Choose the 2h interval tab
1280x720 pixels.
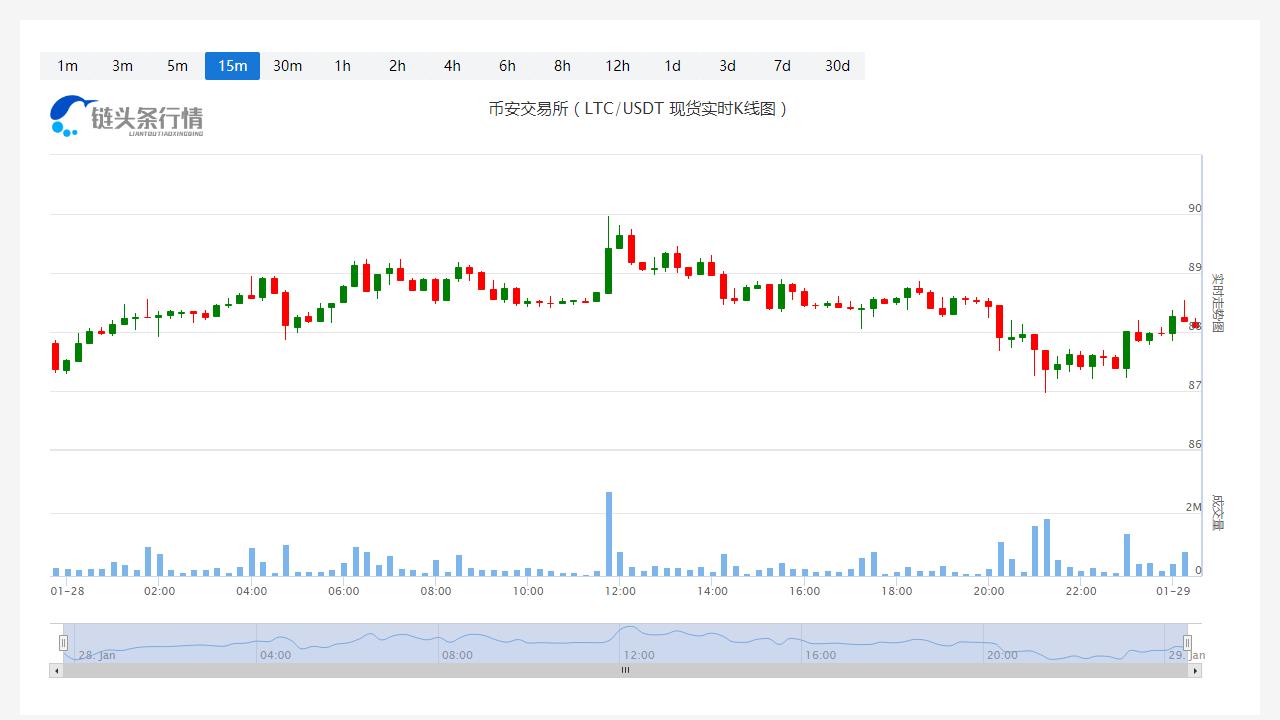coord(397,66)
